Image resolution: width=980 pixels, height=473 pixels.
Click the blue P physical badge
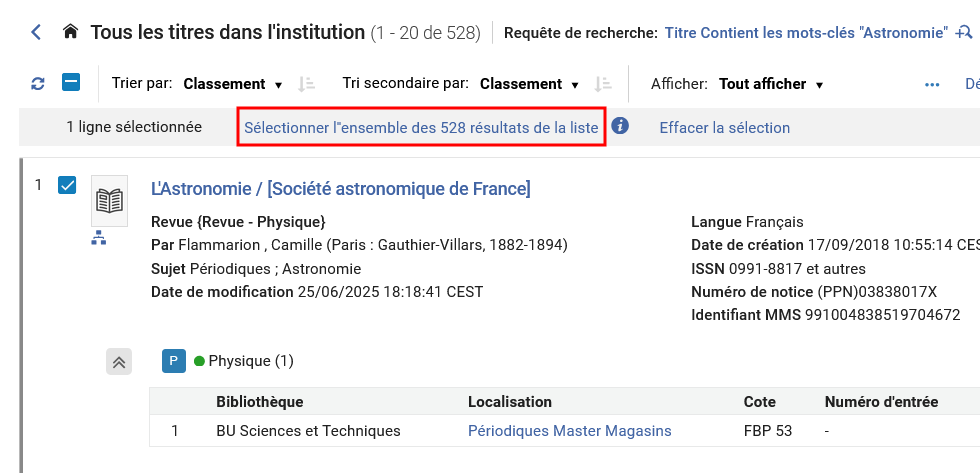click(174, 361)
